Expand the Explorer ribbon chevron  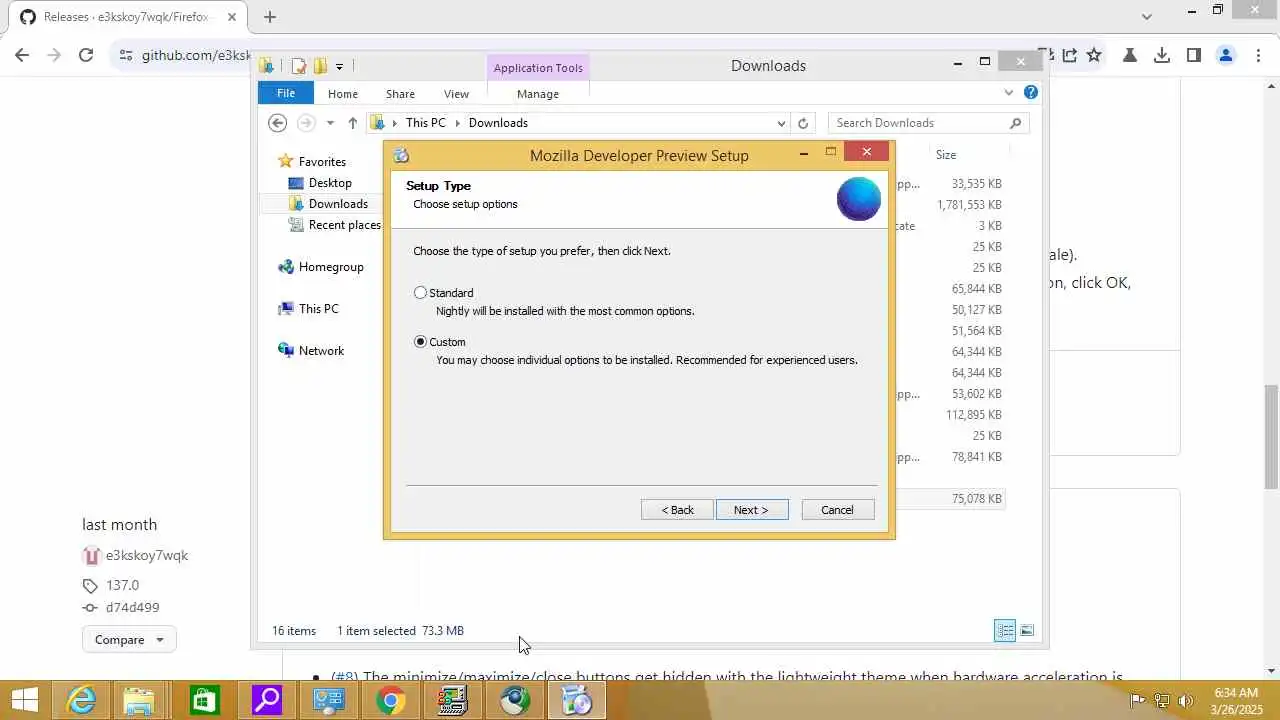(1008, 93)
